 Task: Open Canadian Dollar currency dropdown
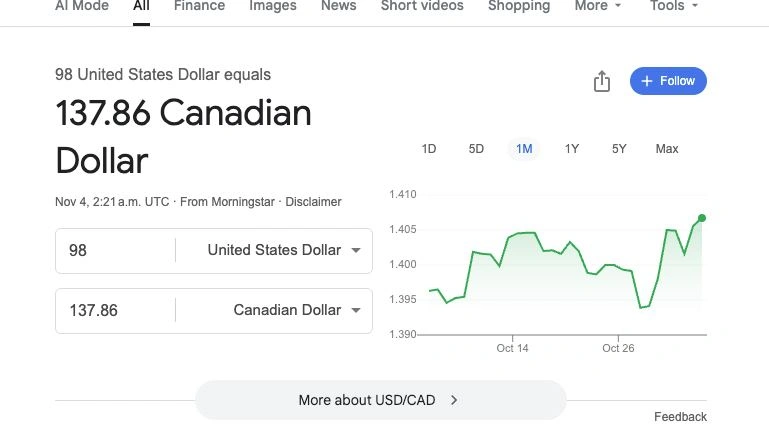tap(296, 310)
